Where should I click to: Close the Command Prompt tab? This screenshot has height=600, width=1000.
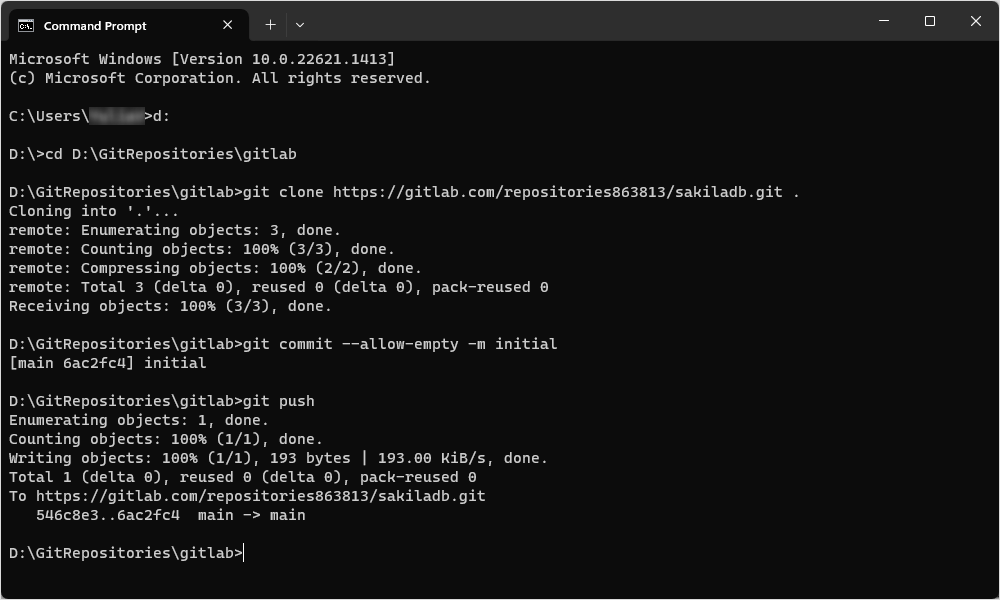coord(227,24)
